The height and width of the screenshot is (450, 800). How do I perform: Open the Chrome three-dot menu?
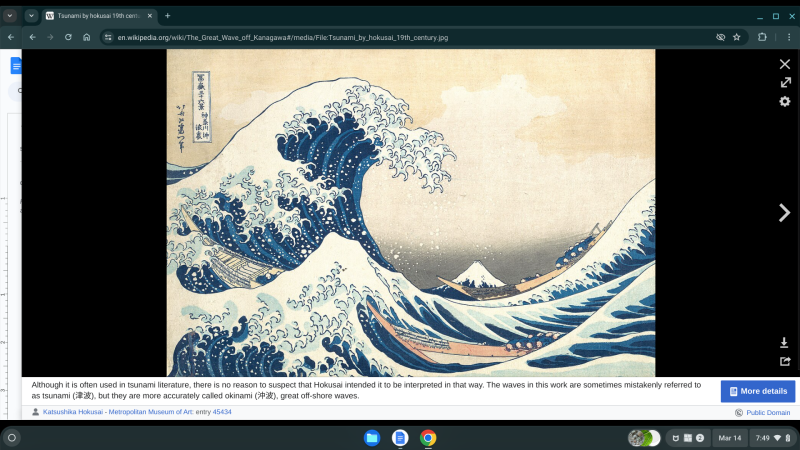click(789, 37)
